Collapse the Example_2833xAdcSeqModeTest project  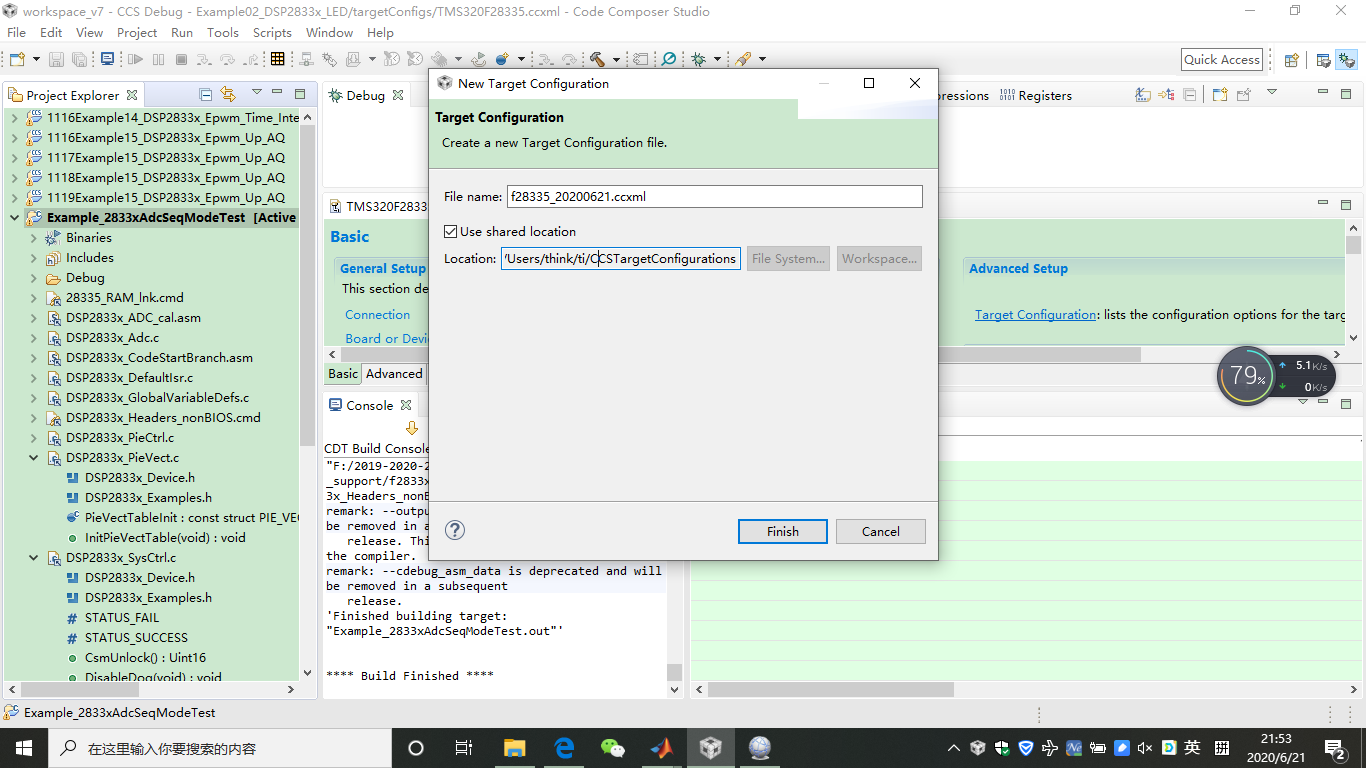click(x=15, y=217)
